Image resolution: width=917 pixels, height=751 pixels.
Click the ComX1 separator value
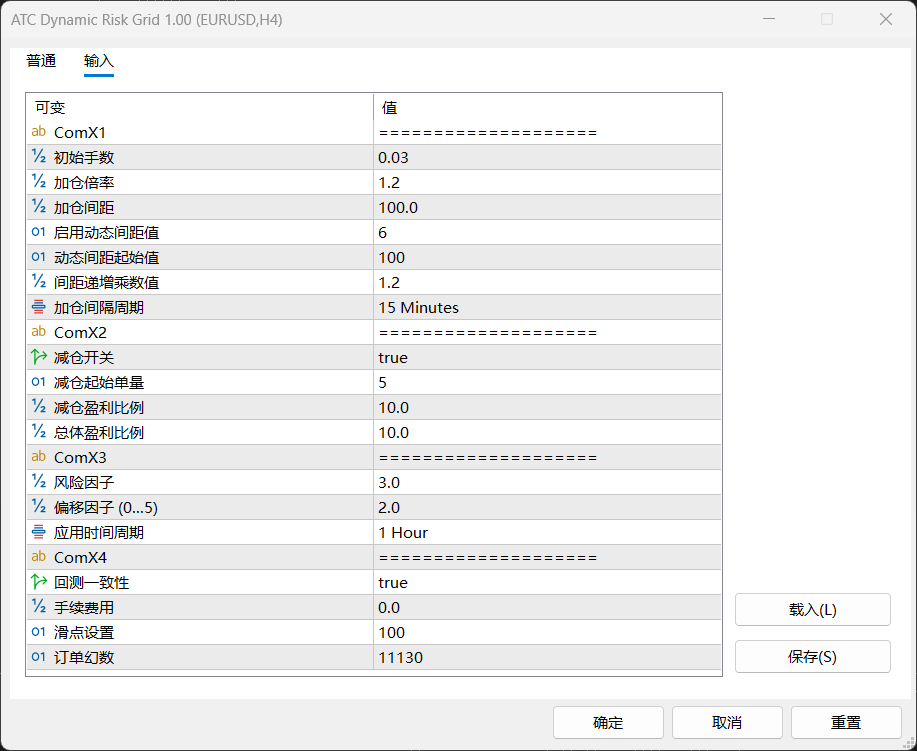click(x=547, y=133)
